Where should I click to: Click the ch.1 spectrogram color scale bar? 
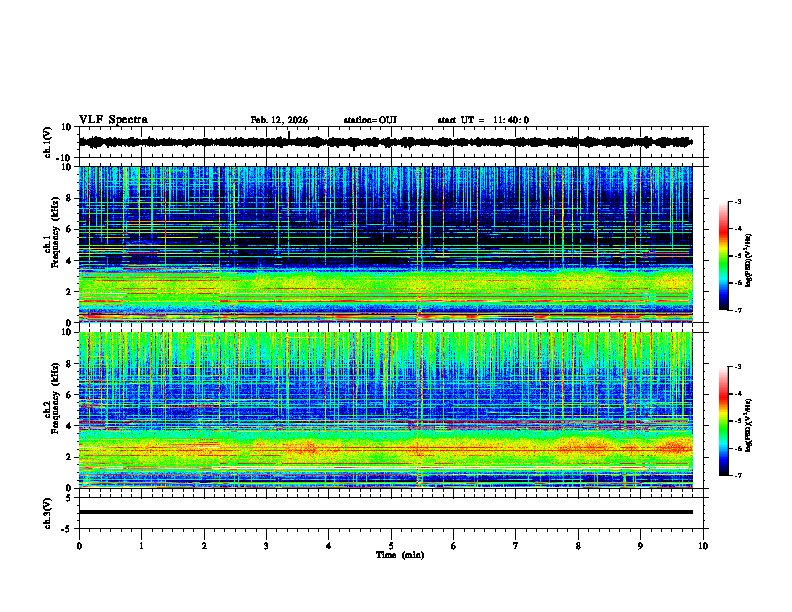click(724, 256)
